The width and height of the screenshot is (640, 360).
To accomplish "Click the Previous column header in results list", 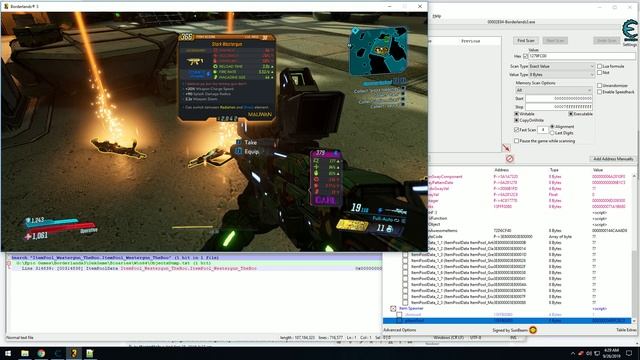I will 470,41.
